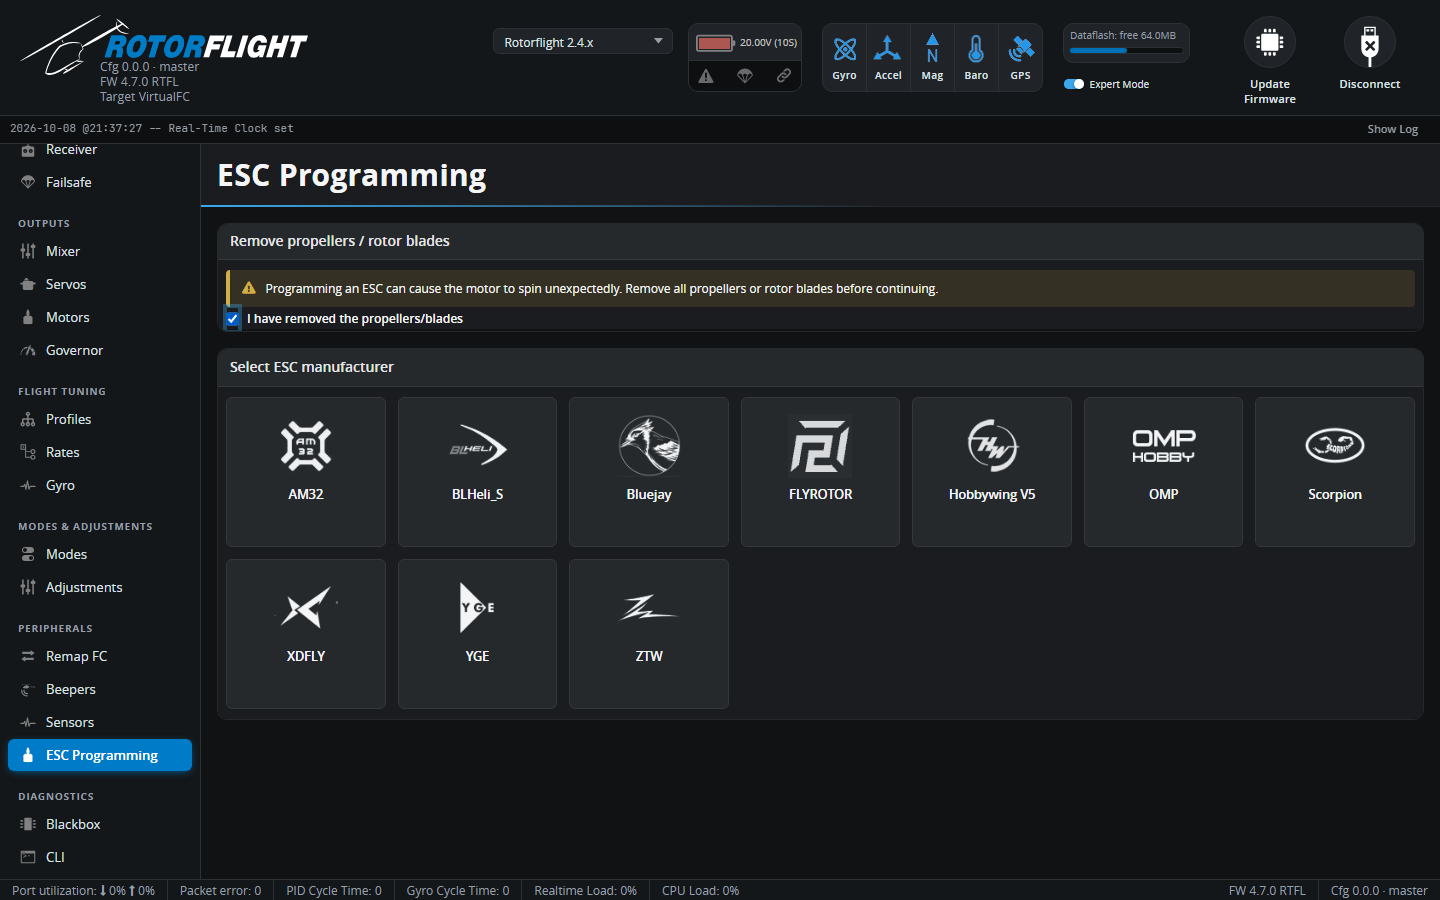Go to the Rates page
1440x900 pixels.
coord(100,452)
